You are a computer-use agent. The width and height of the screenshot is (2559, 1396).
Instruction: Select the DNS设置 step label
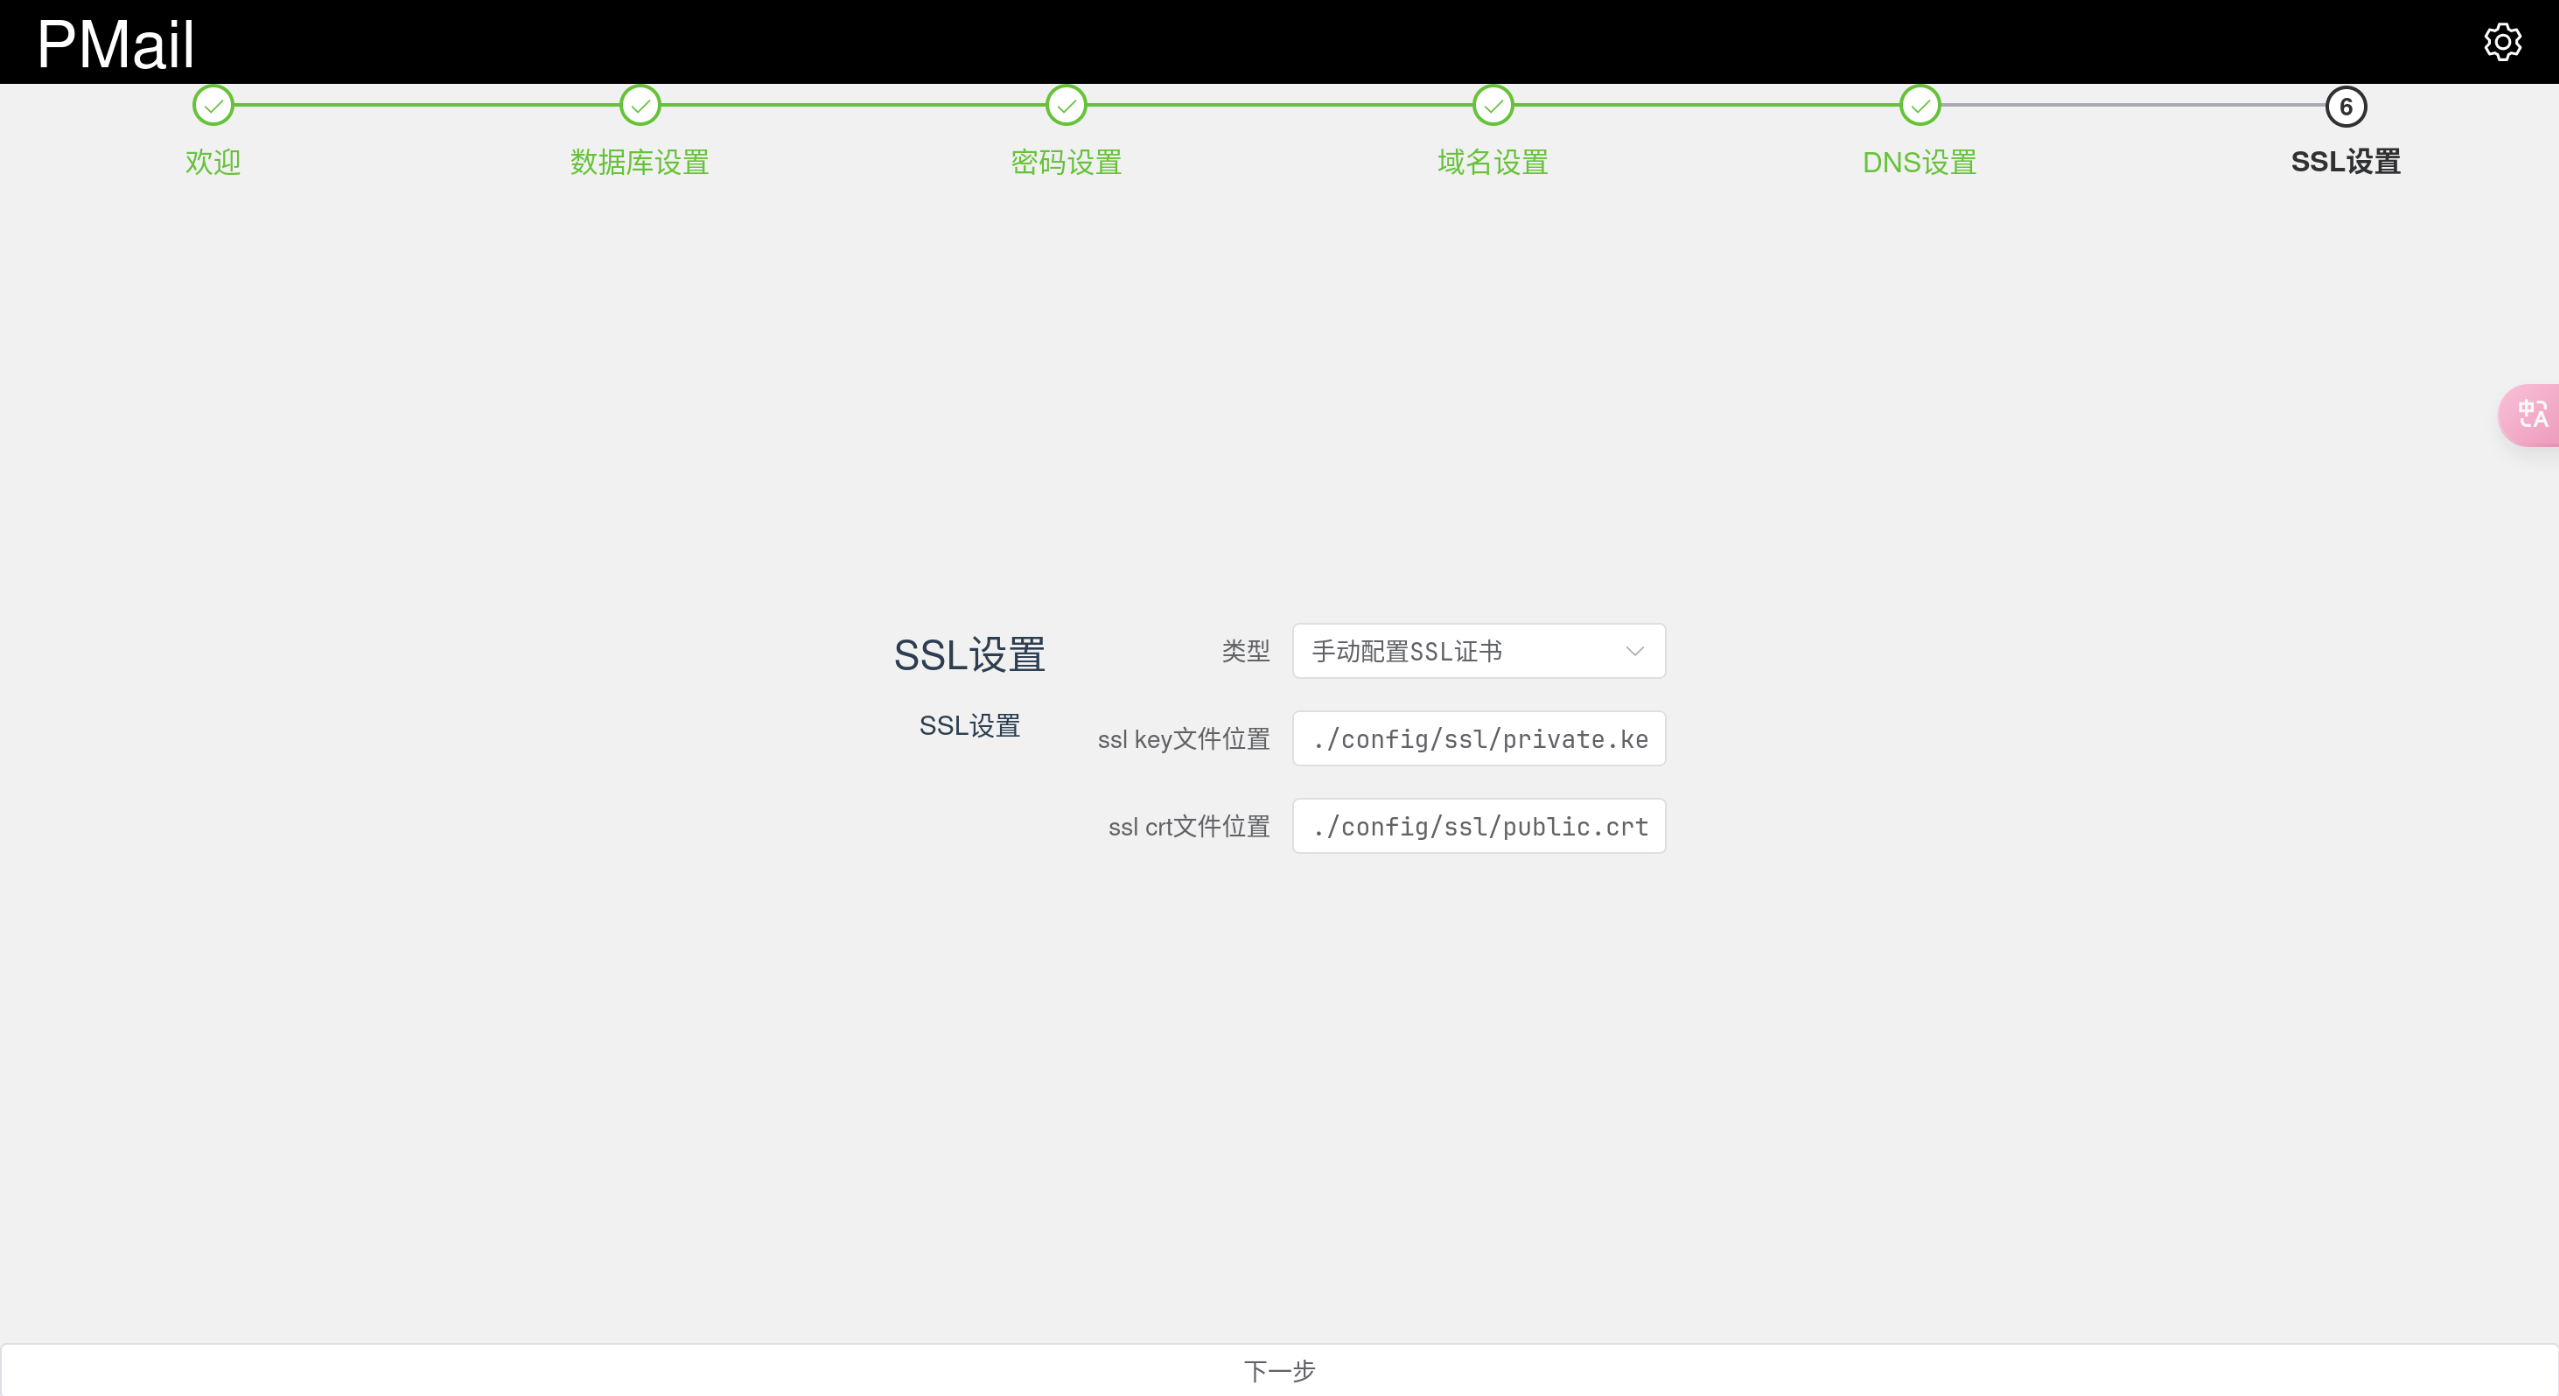point(1920,162)
